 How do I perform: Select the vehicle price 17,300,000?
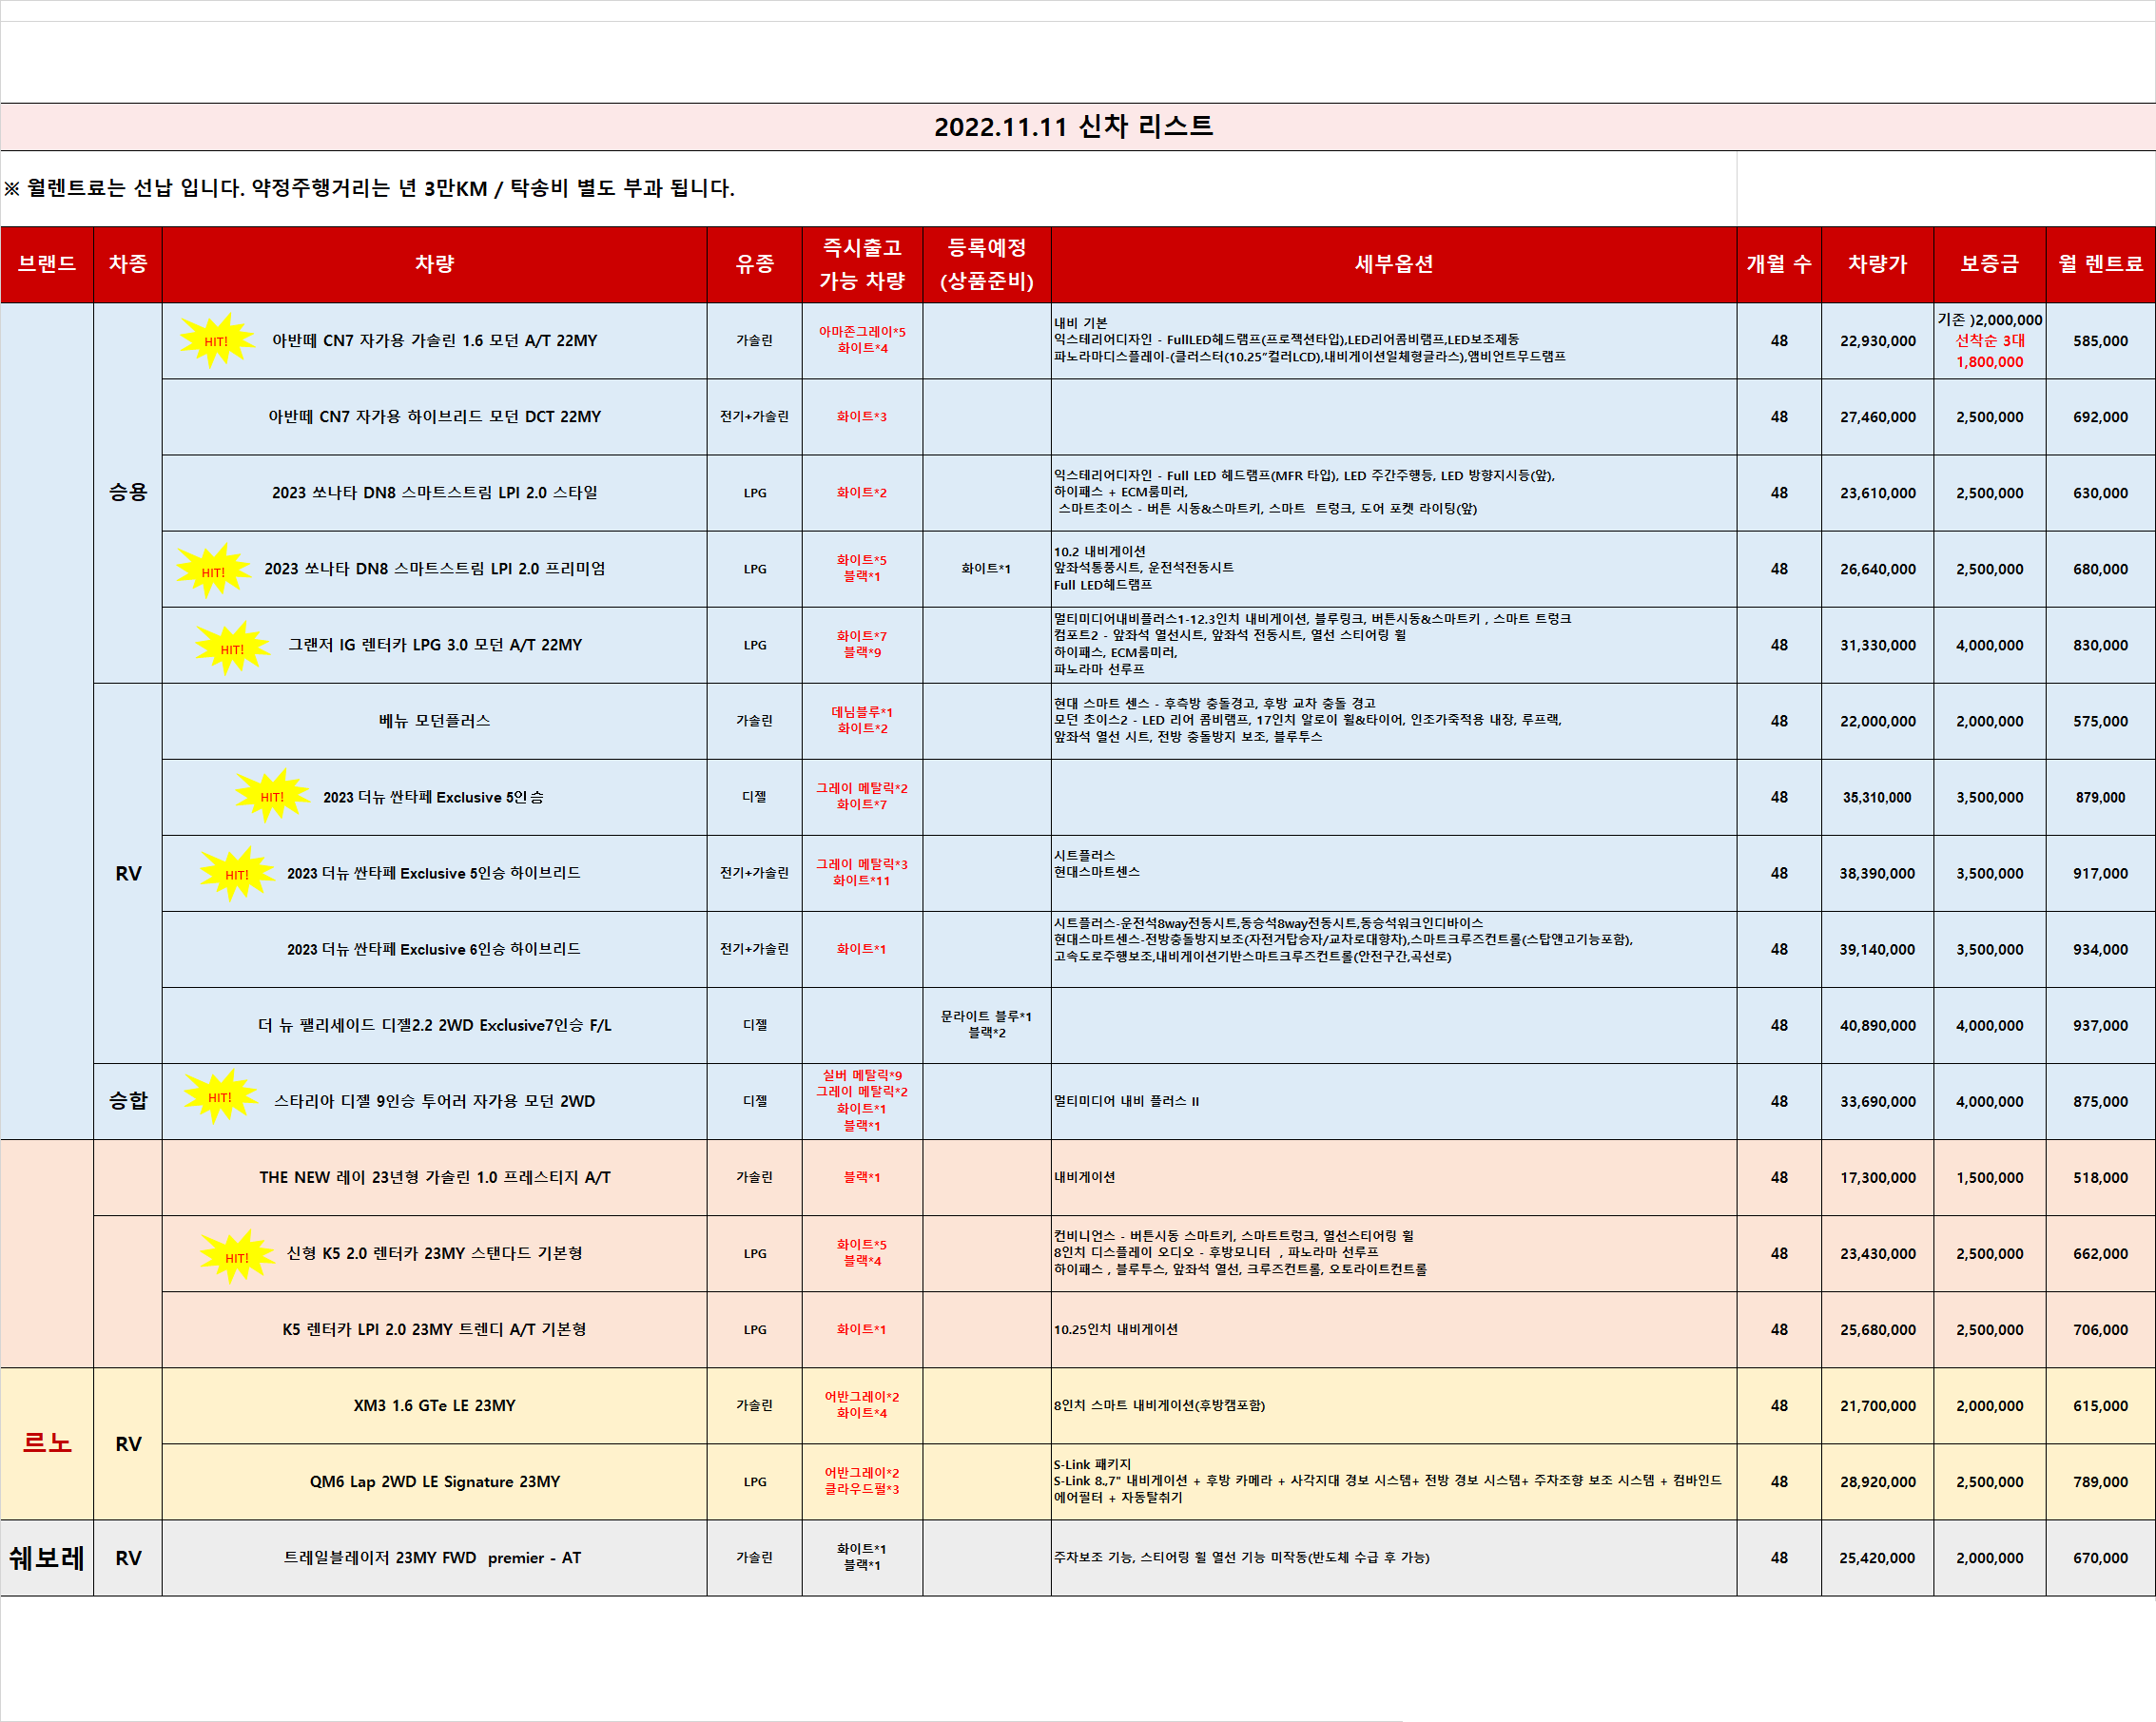[1878, 1177]
